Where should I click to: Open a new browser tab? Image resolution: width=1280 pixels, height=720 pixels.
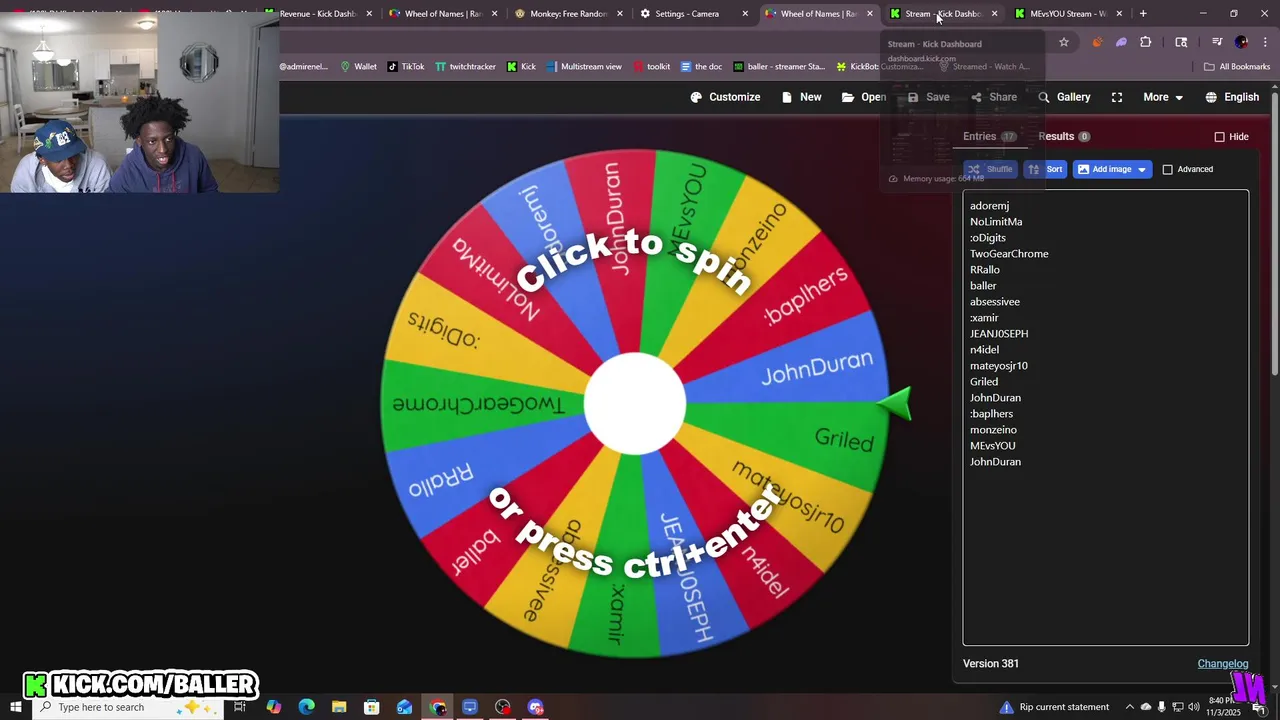[x=1143, y=14]
